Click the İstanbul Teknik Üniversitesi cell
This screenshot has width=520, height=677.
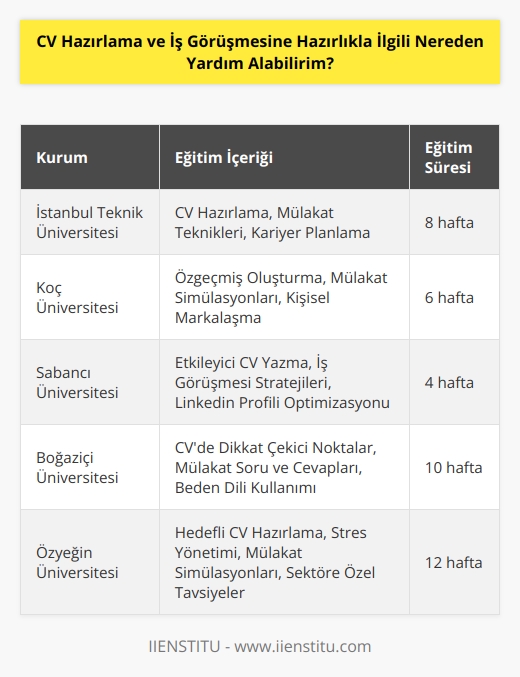[x=90, y=222]
